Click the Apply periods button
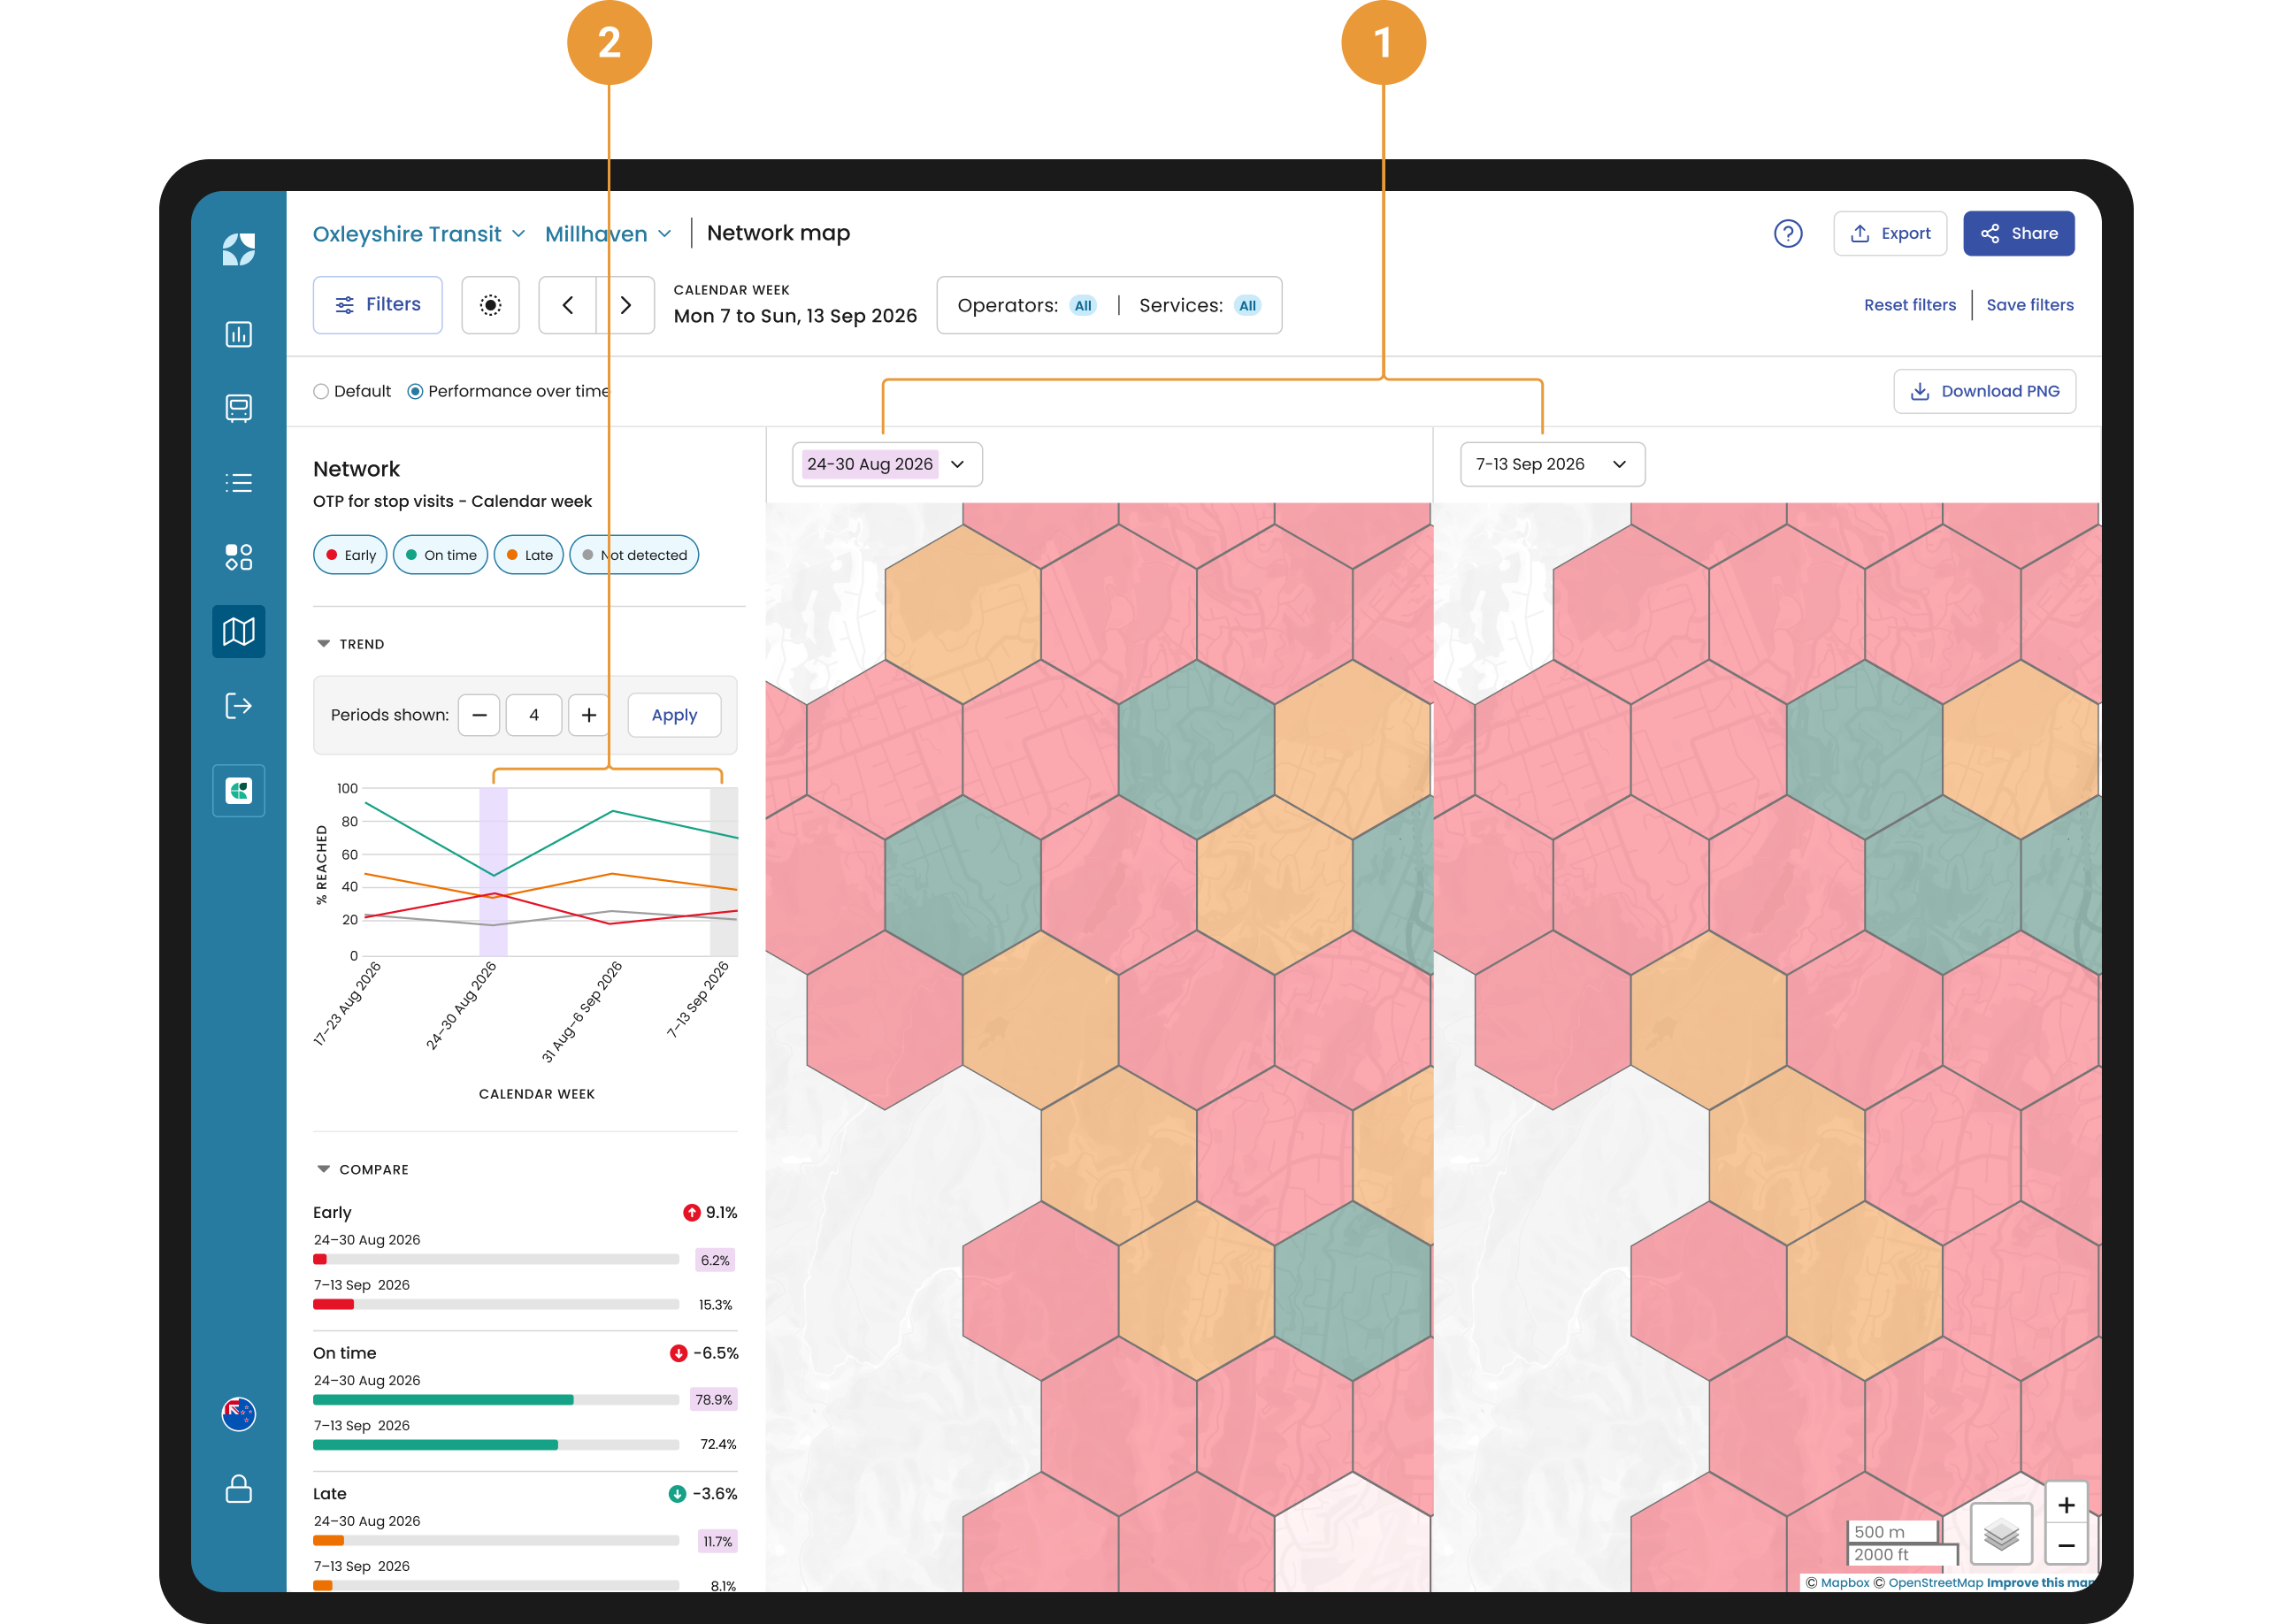This screenshot has width=2293, height=1624. (674, 715)
